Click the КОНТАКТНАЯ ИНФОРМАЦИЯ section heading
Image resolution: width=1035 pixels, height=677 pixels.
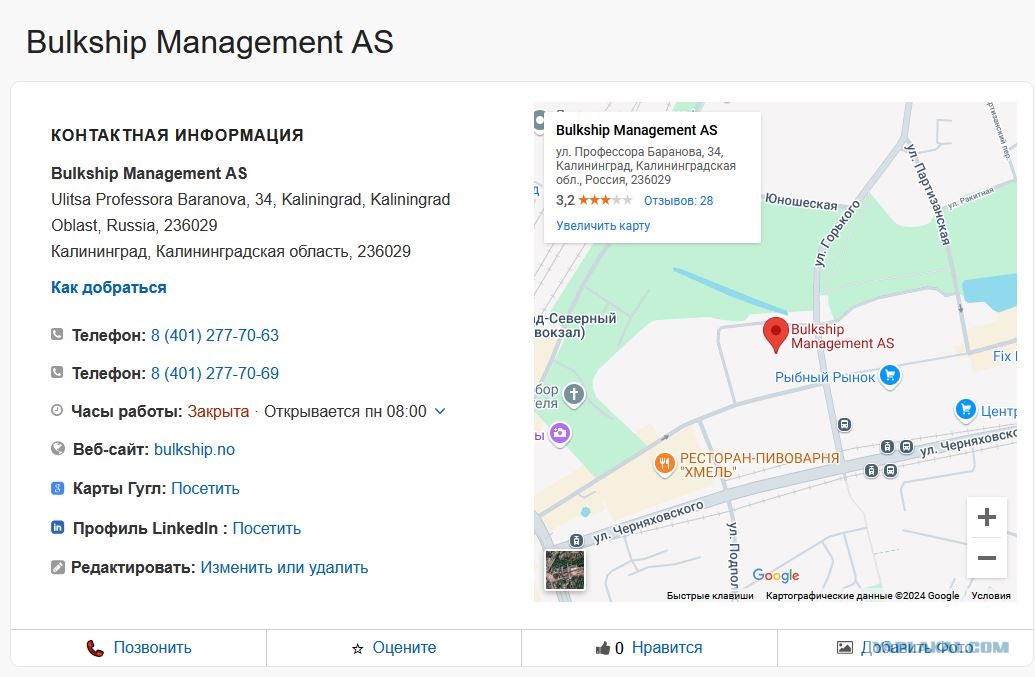pos(177,135)
